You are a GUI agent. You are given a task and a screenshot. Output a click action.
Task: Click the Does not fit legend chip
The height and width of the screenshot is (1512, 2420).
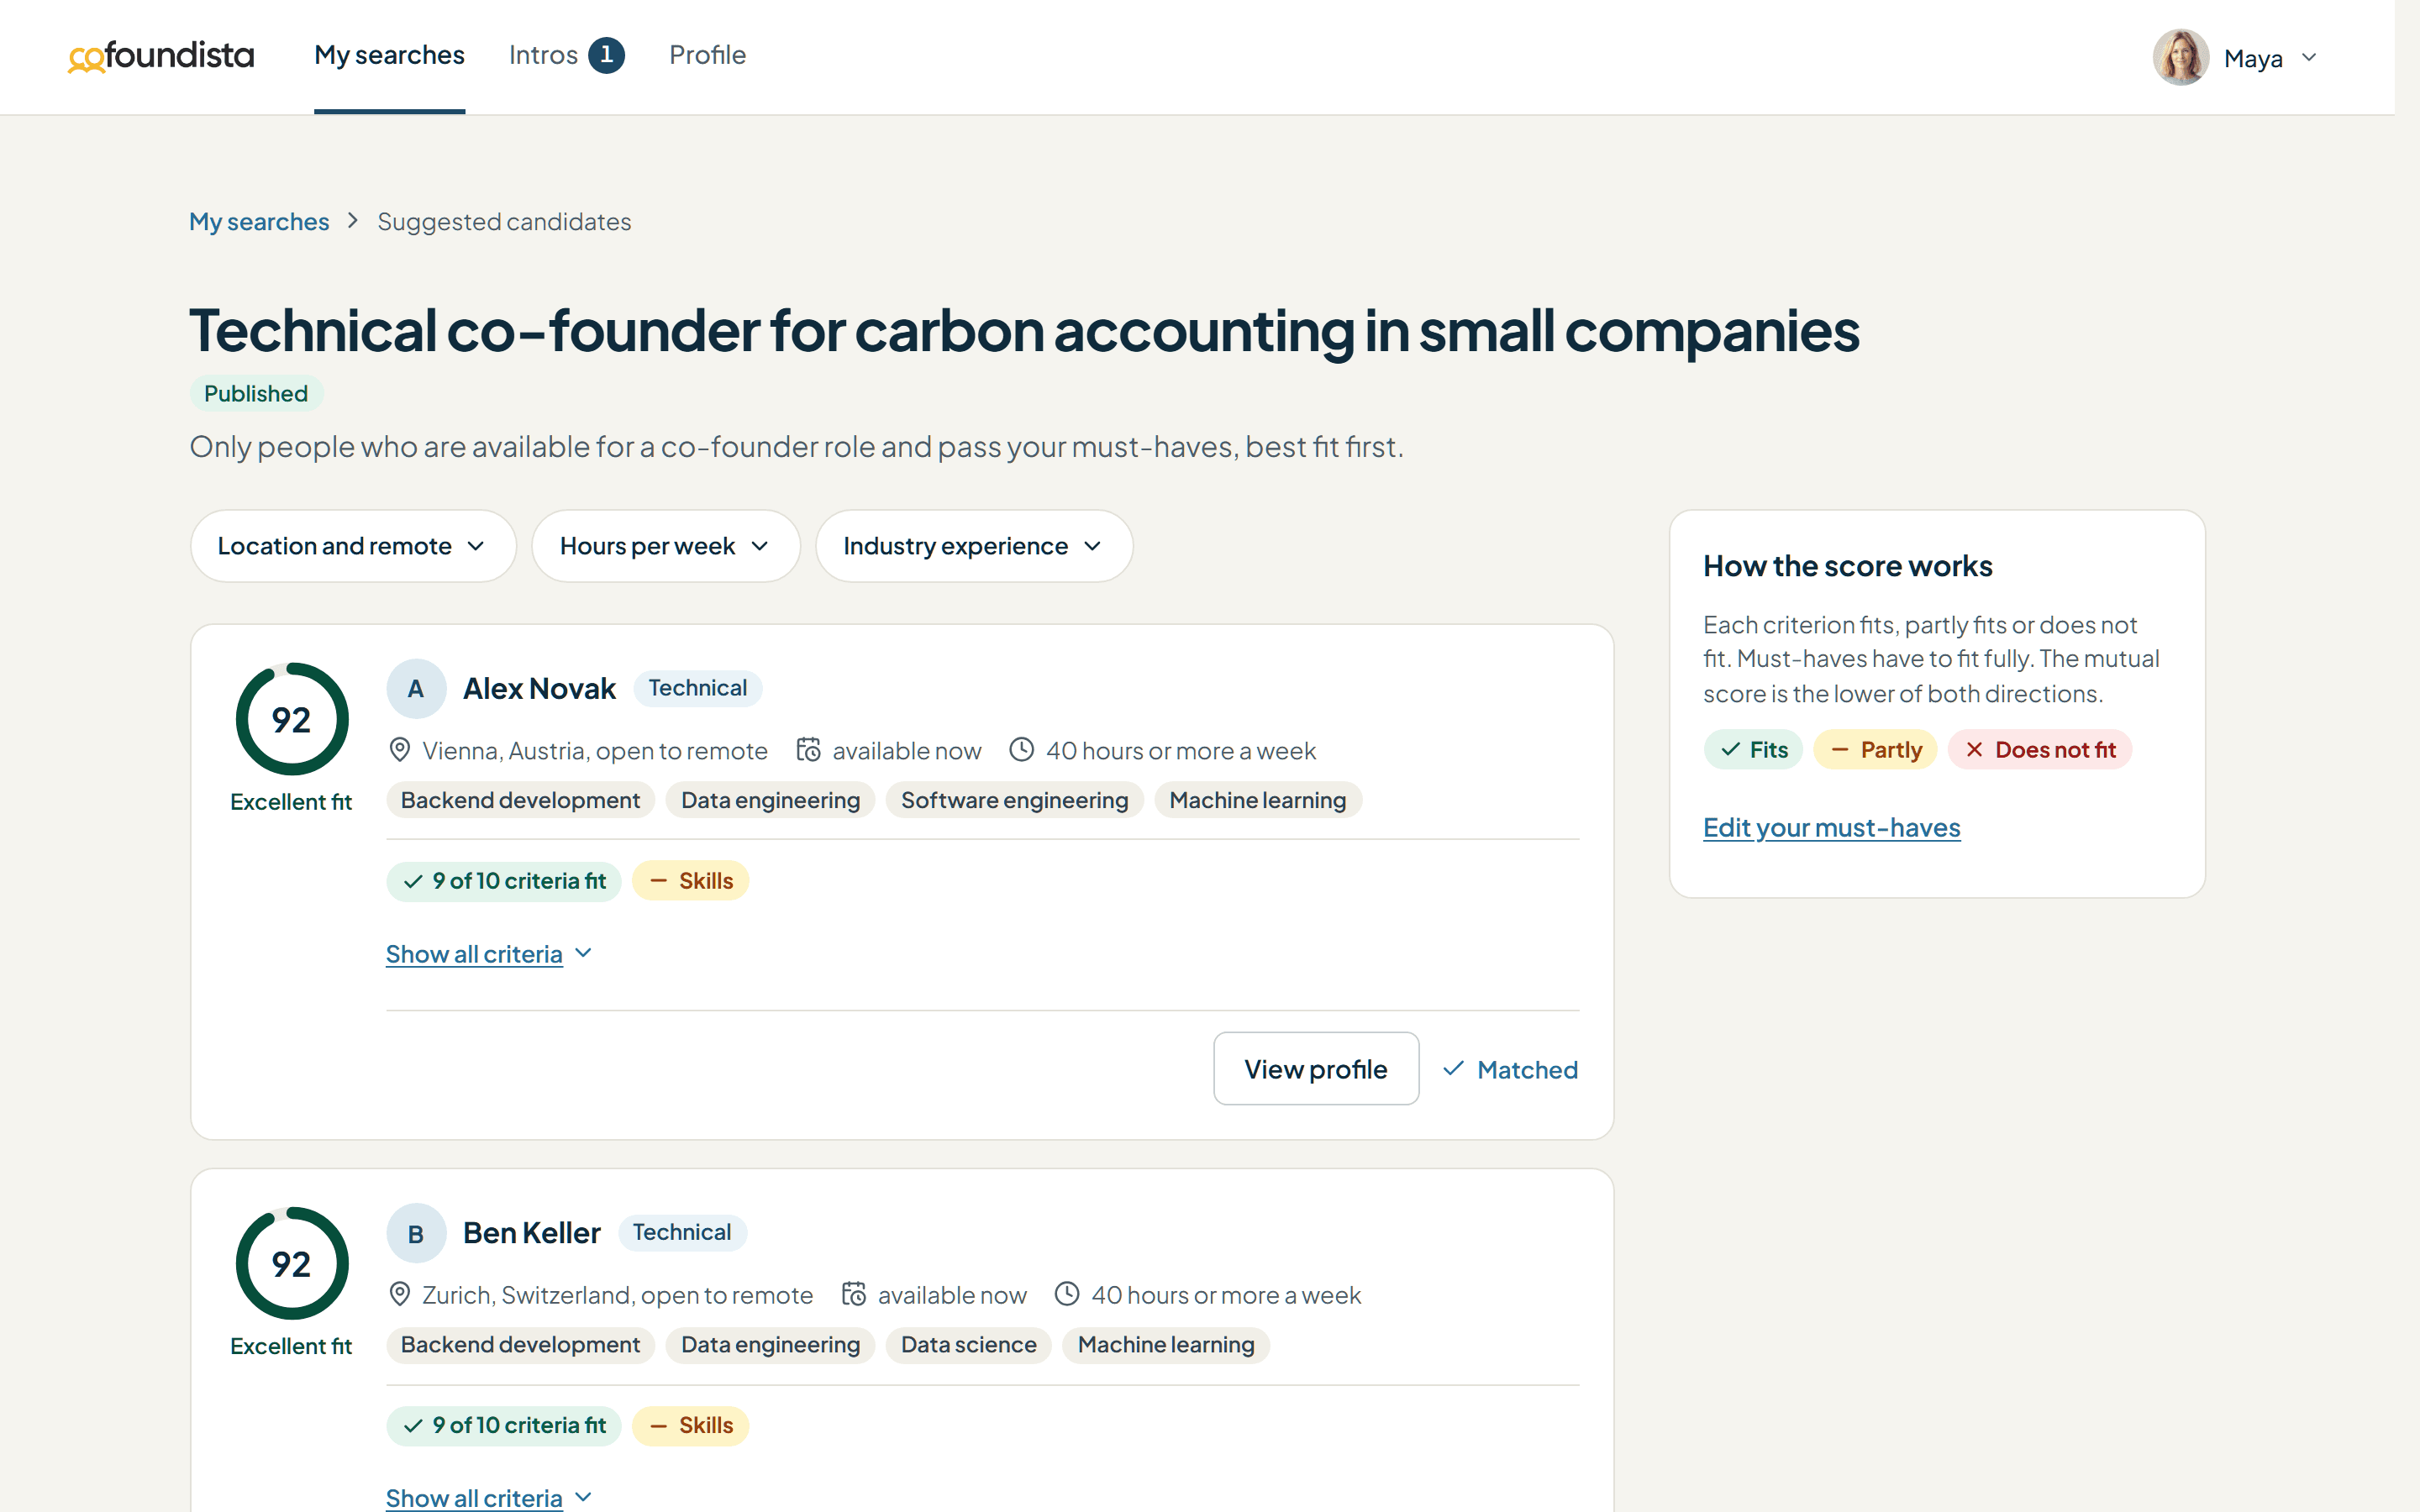2039,749
